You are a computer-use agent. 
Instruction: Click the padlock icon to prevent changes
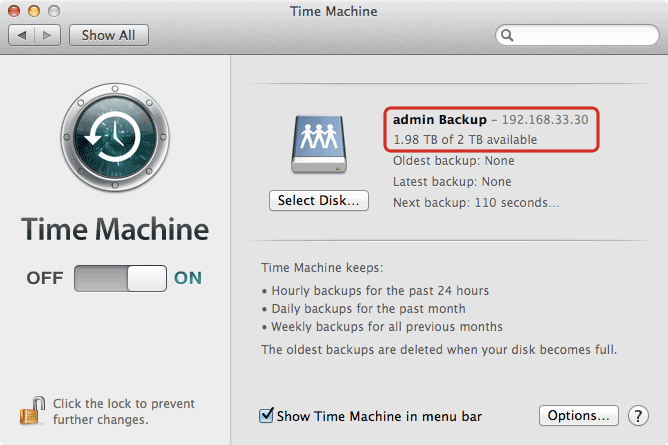(28, 411)
